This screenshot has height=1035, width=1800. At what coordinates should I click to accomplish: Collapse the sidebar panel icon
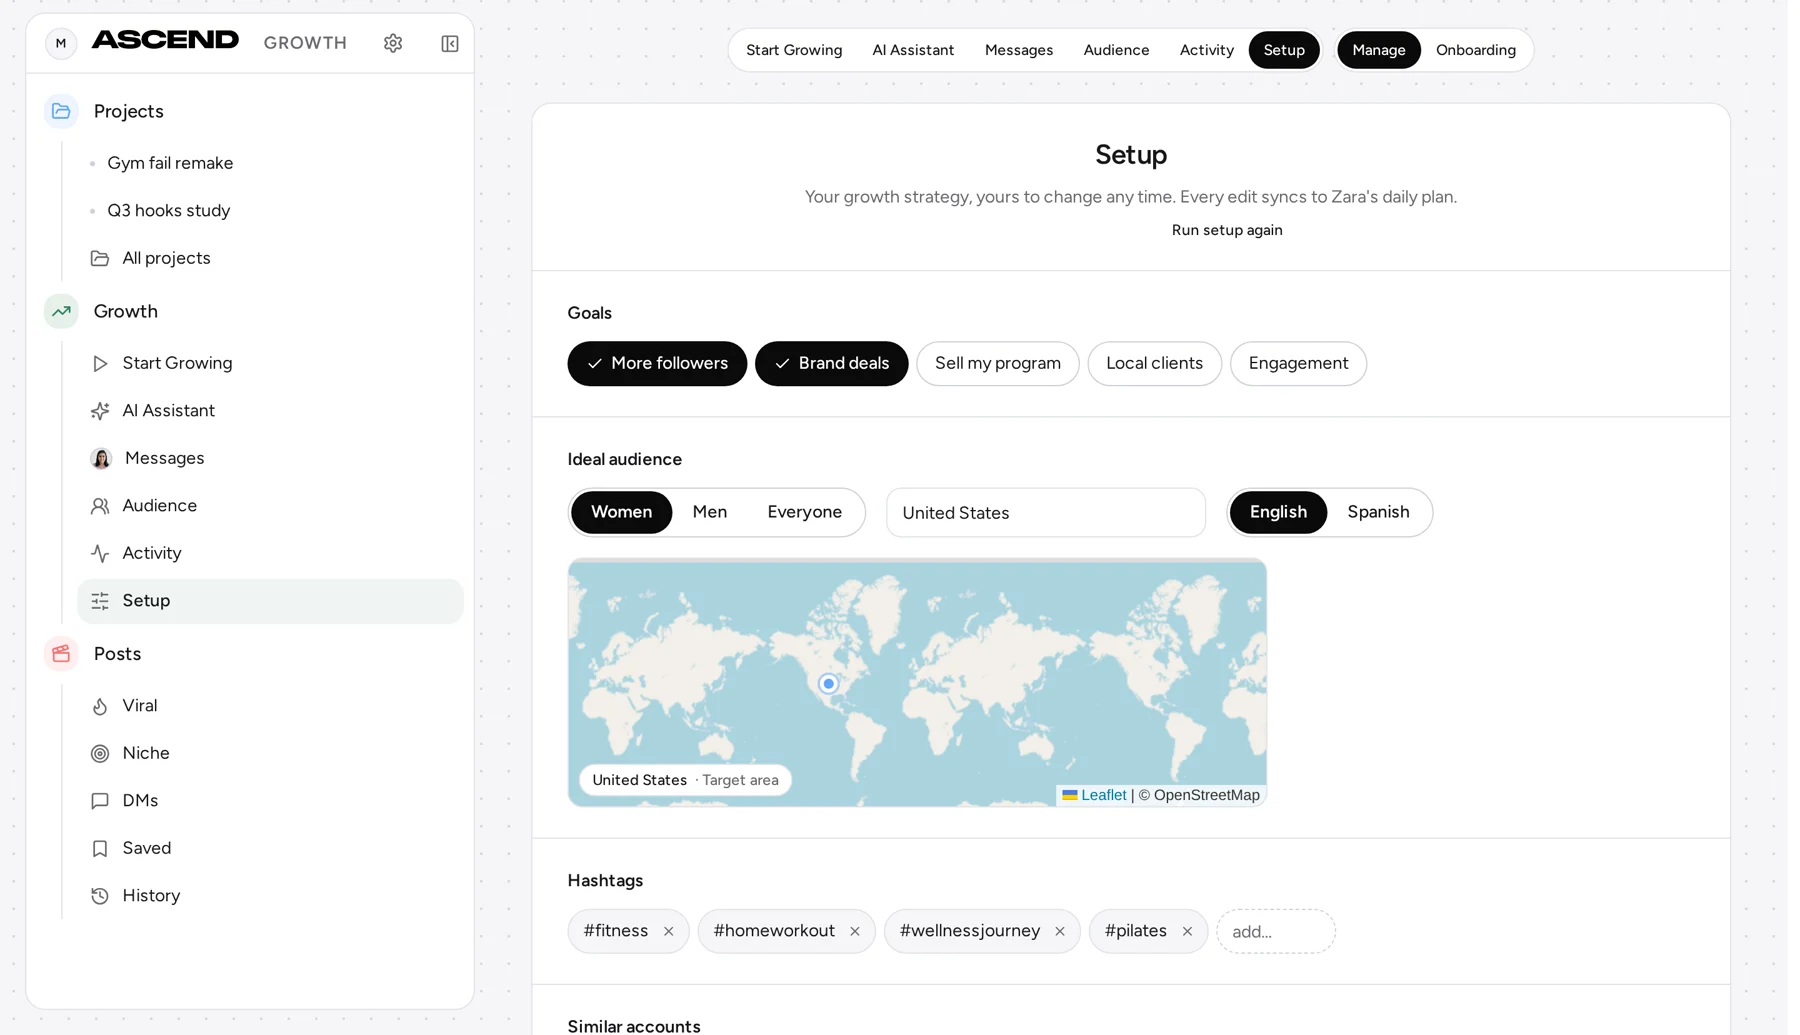pyautogui.click(x=450, y=43)
